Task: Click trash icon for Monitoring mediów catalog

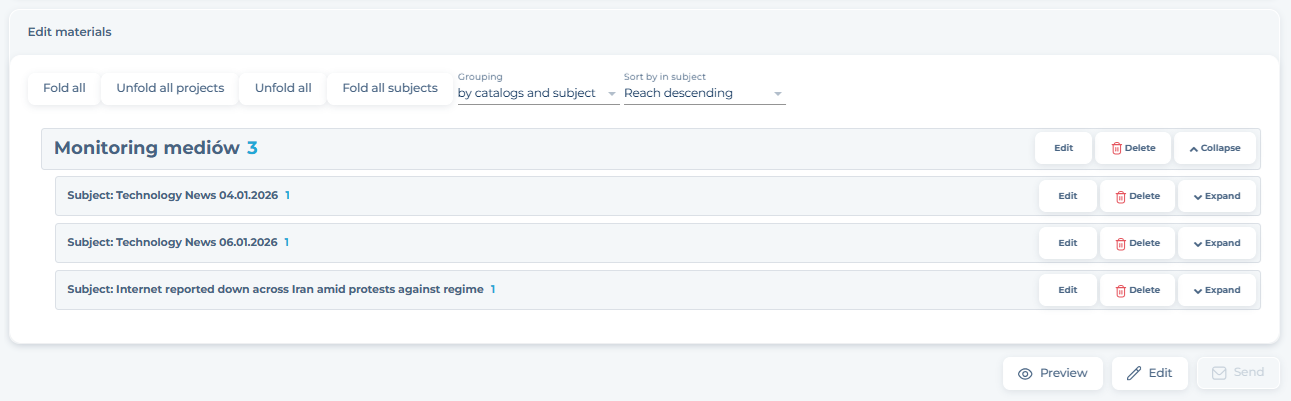Action: (x=1117, y=148)
